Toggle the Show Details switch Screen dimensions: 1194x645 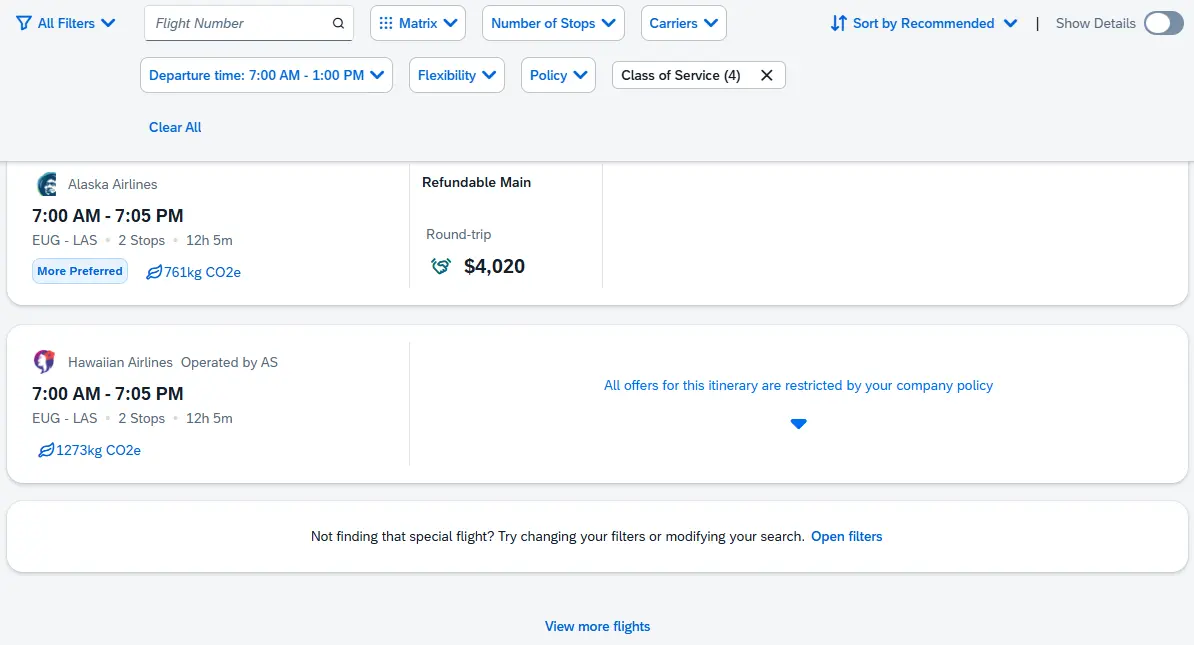pos(1164,23)
